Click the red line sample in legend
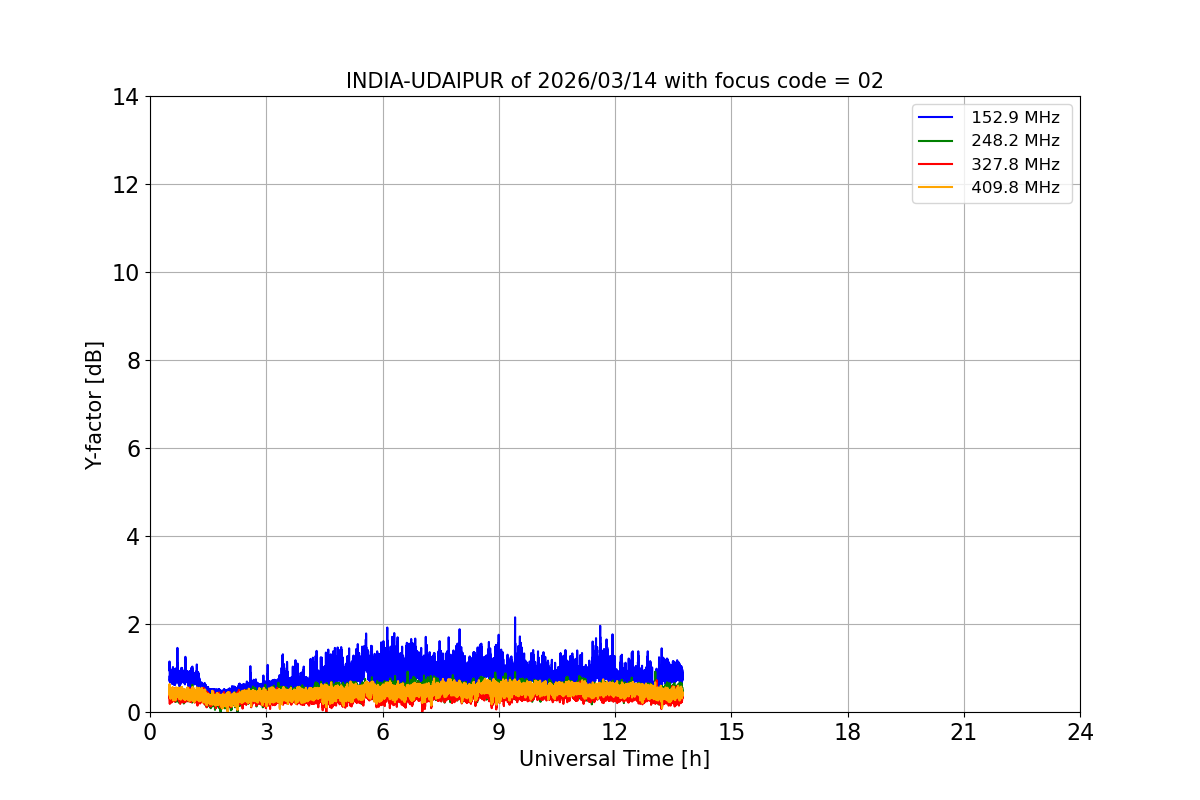The width and height of the screenshot is (1200, 800). pyautogui.click(x=937, y=164)
